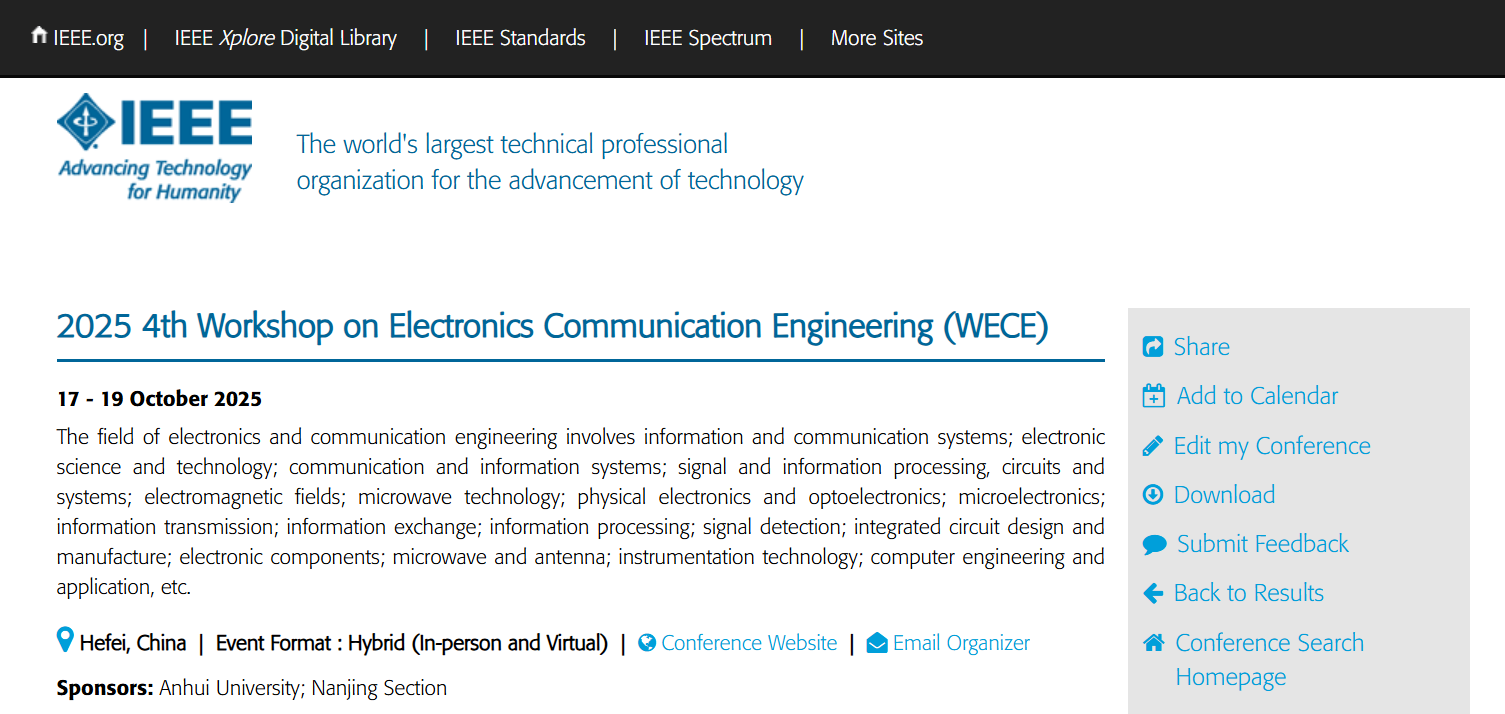
Task: Click the Download circle arrow icon
Action: pyautogui.click(x=1153, y=495)
